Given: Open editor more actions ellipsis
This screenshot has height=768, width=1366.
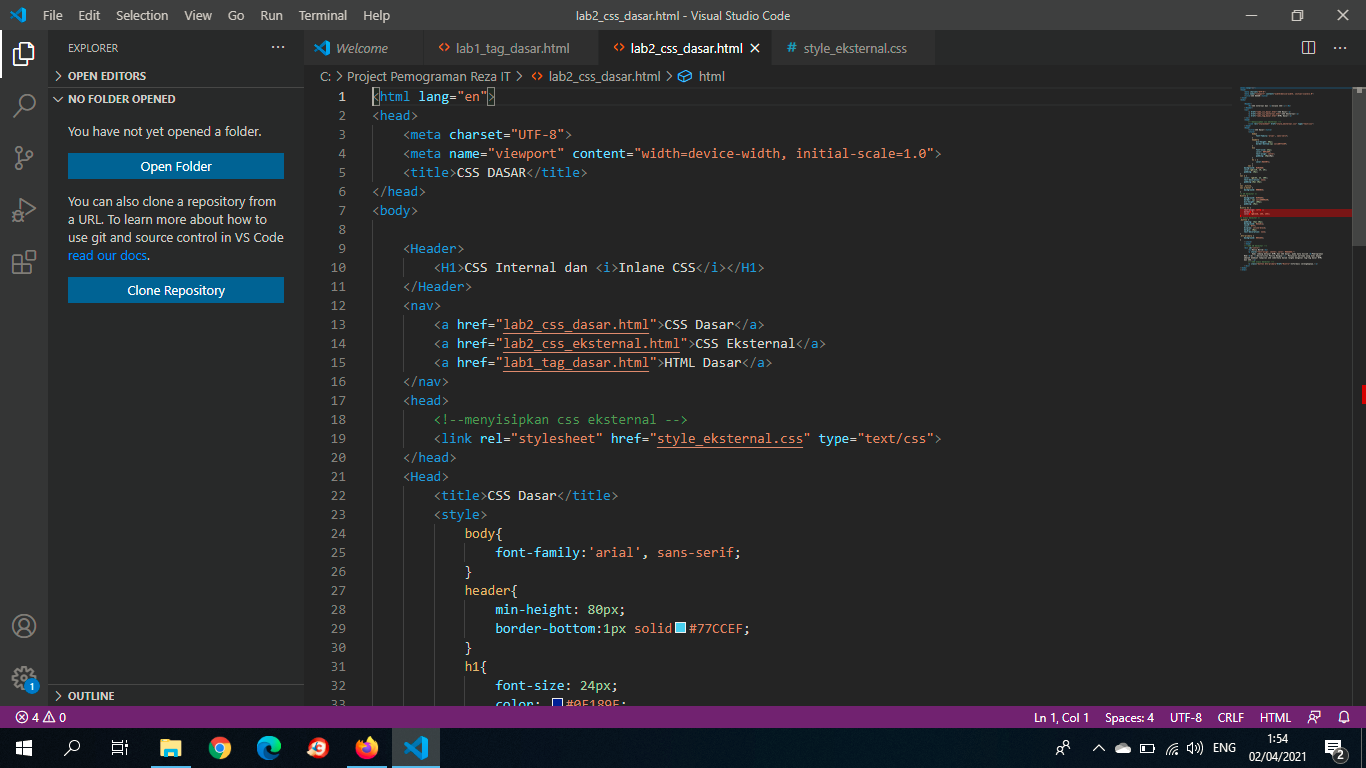Looking at the screenshot, I should point(1340,47).
